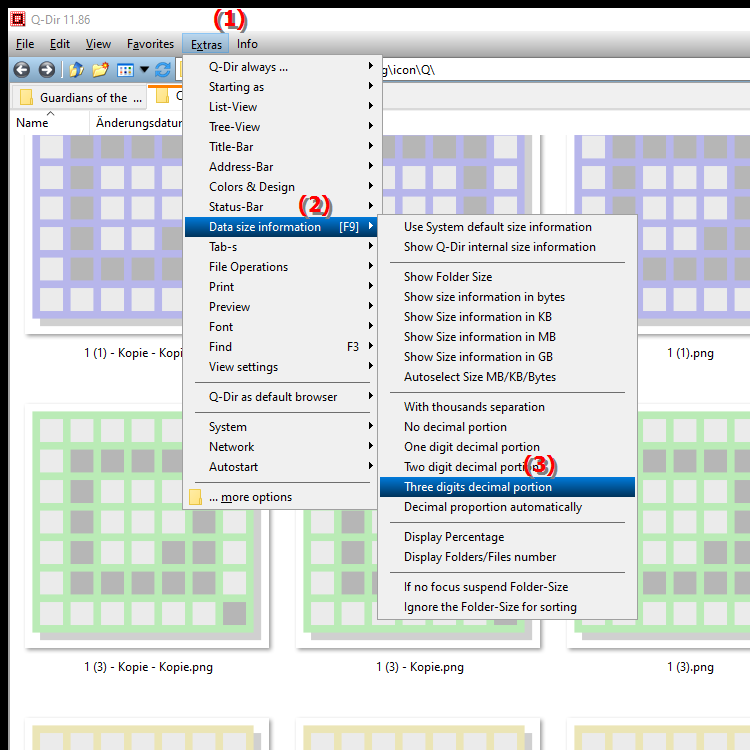The height and width of the screenshot is (750, 750).
Task: Select Two digit decimal portion
Action: click(x=507, y=467)
